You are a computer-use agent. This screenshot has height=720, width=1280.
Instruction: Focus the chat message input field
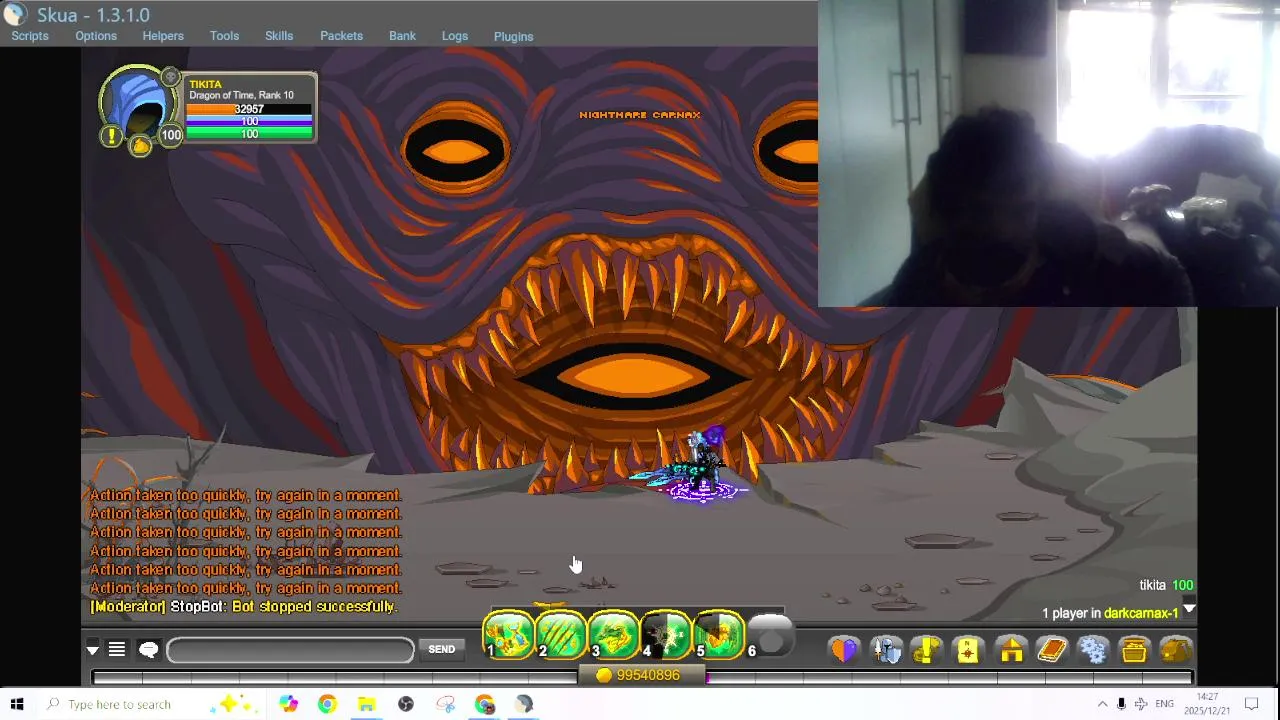pos(290,650)
